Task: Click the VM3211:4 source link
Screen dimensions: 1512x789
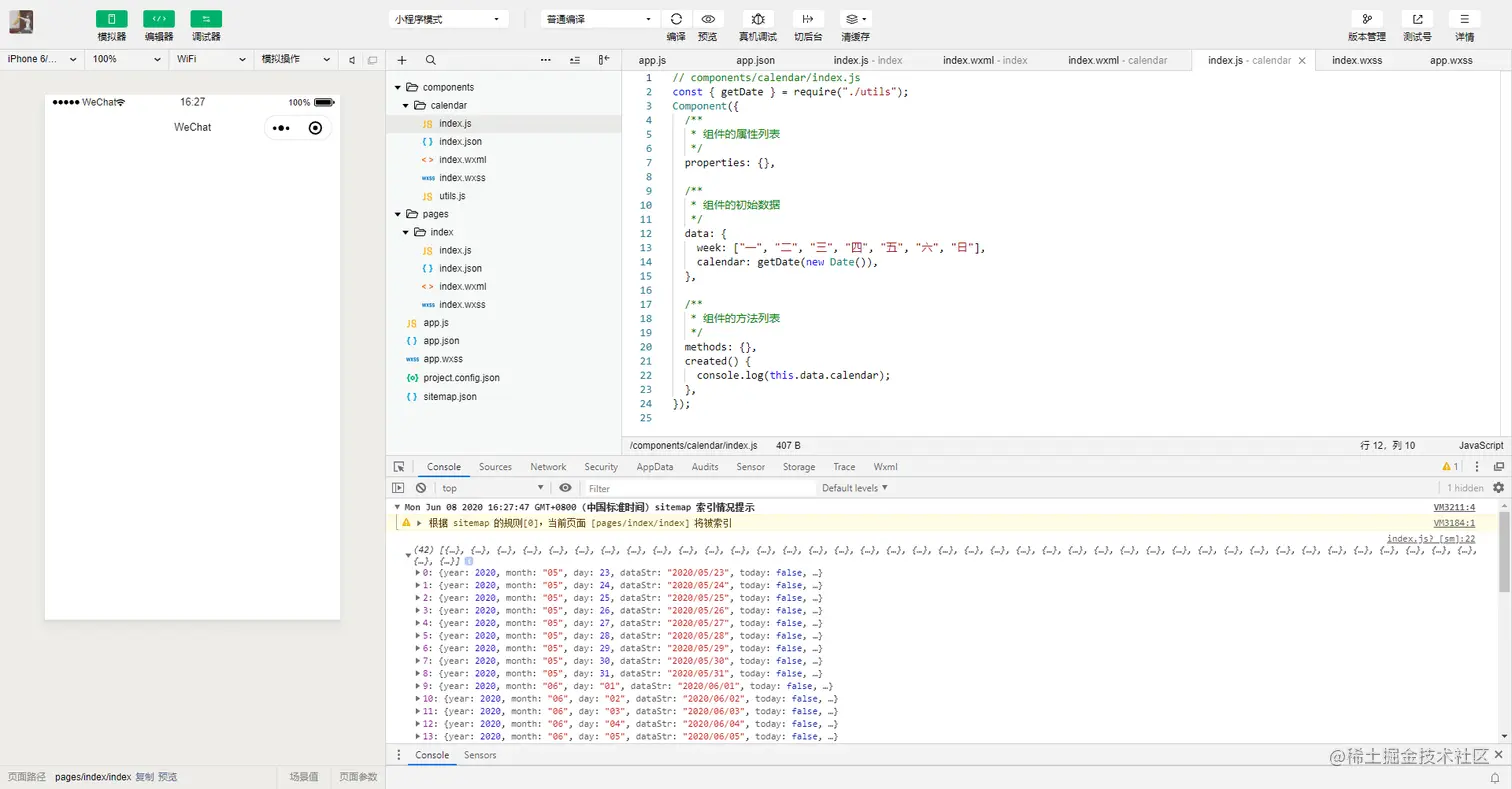Action: 1454,507
